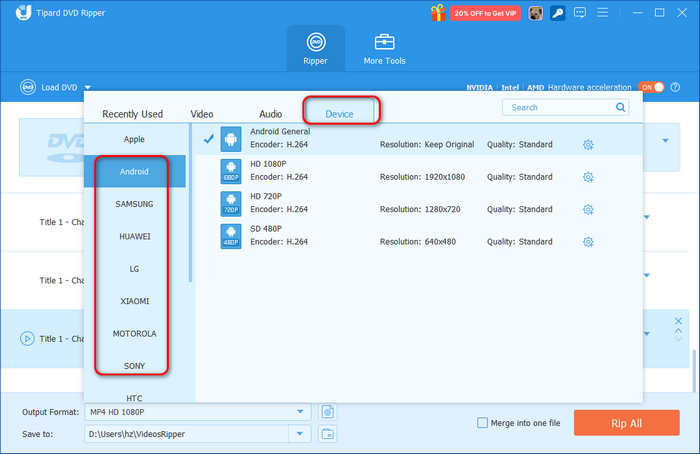Viewport: 700px width, 454px height.
Task: Play the third Title 1 chapter
Action: (27, 339)
